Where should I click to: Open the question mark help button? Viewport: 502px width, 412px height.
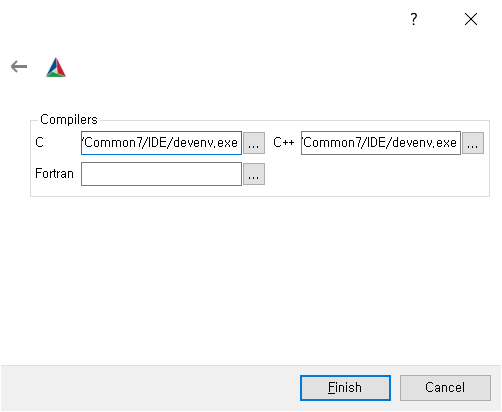click(414, 19)
